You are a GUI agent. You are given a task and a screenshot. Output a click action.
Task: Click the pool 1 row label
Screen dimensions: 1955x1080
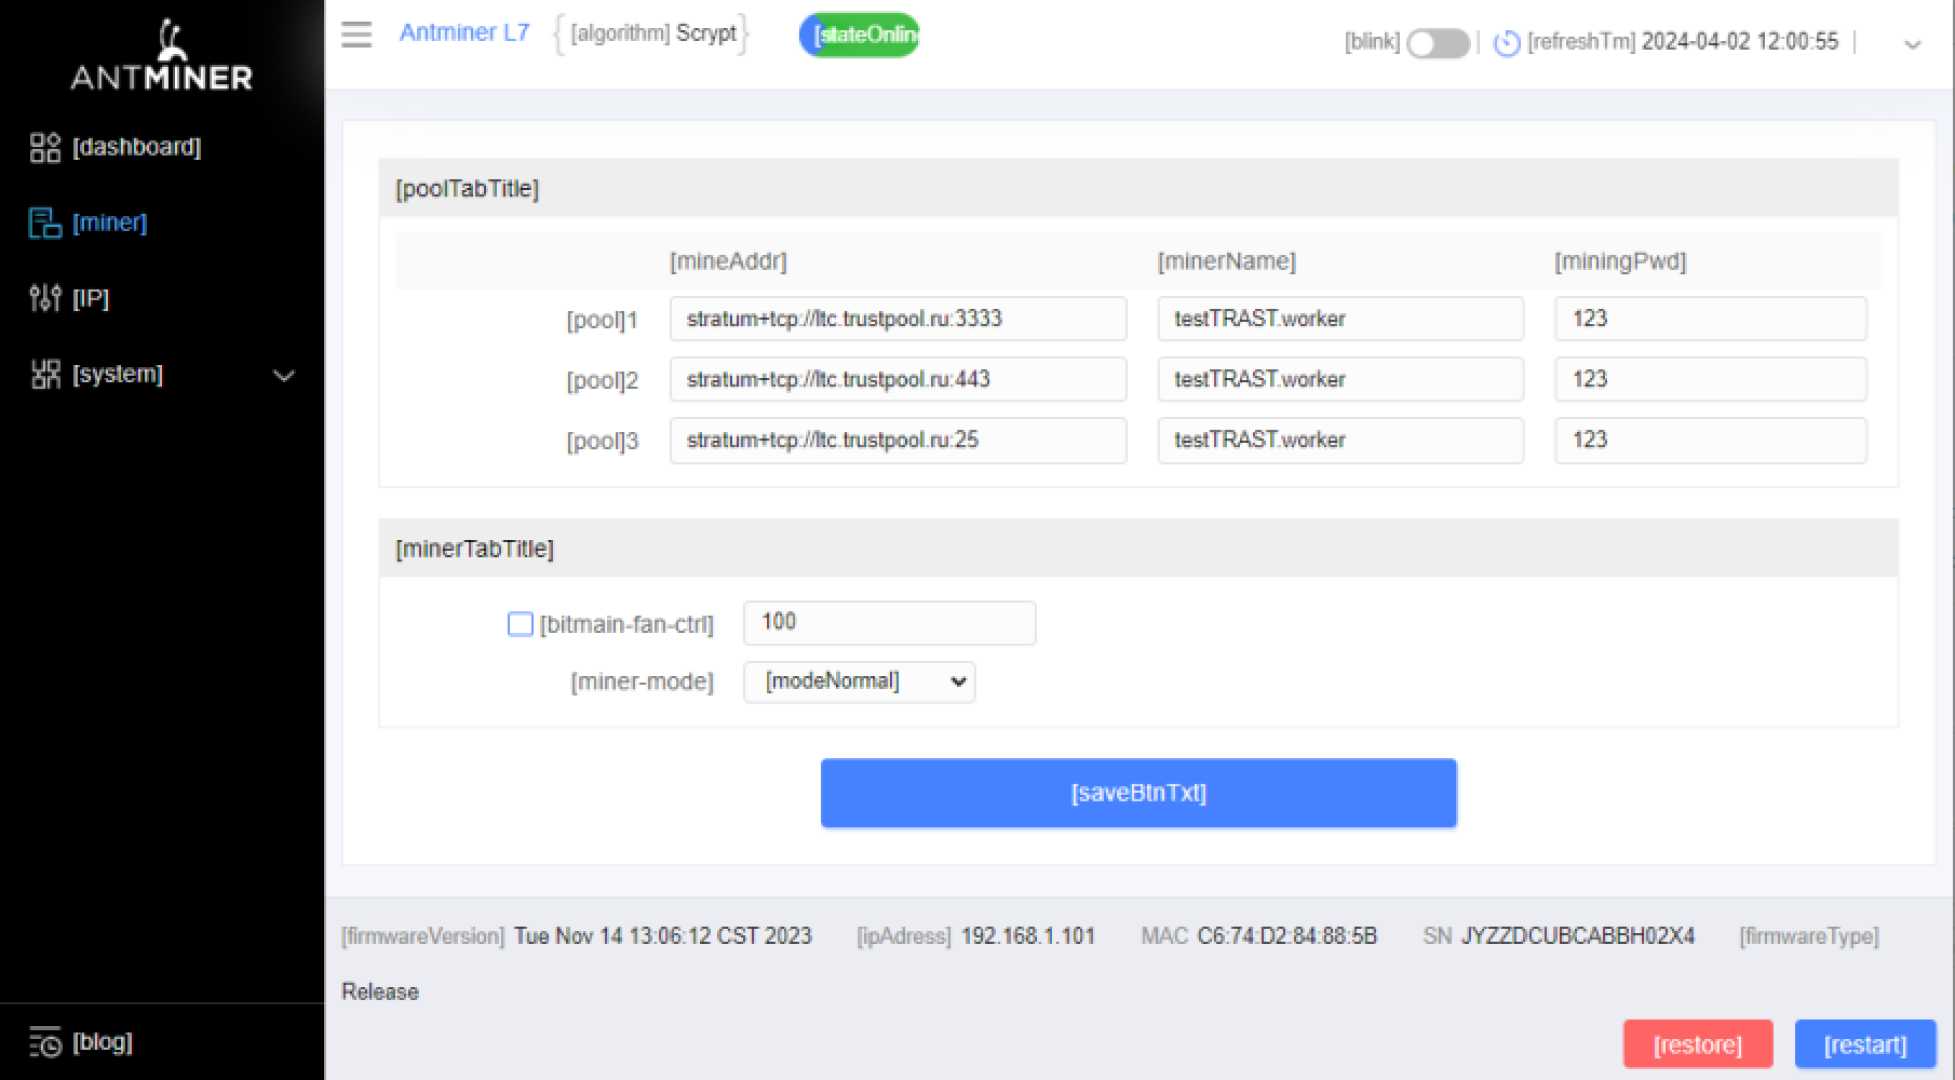[602, 321]
